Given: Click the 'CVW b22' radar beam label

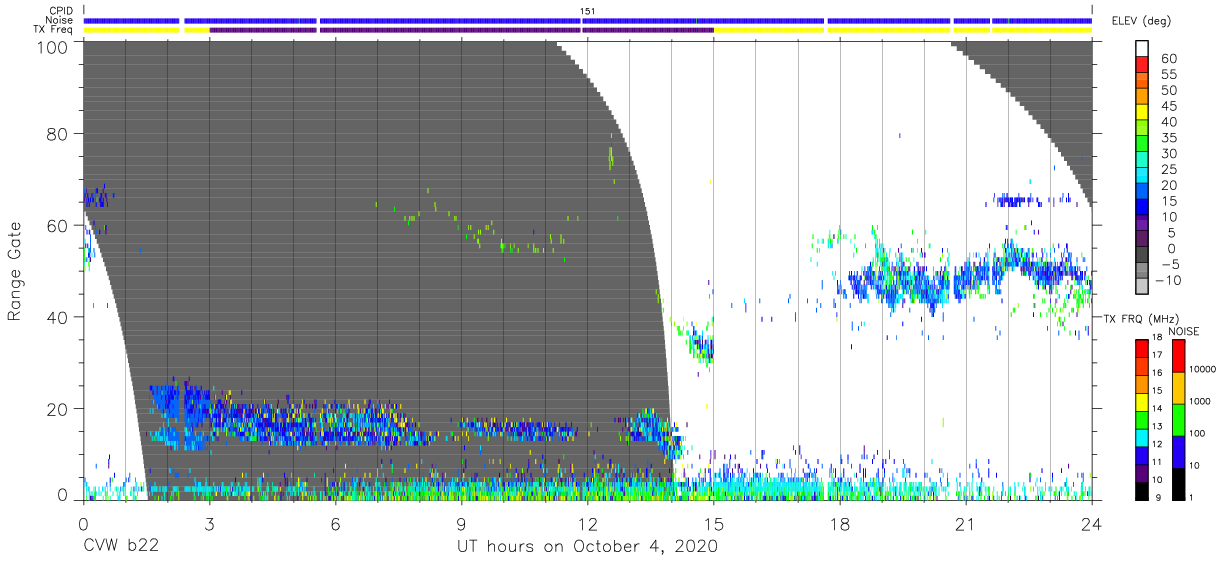Looking at the screenshot, I should pyautogui.click(x=122, y=547).
